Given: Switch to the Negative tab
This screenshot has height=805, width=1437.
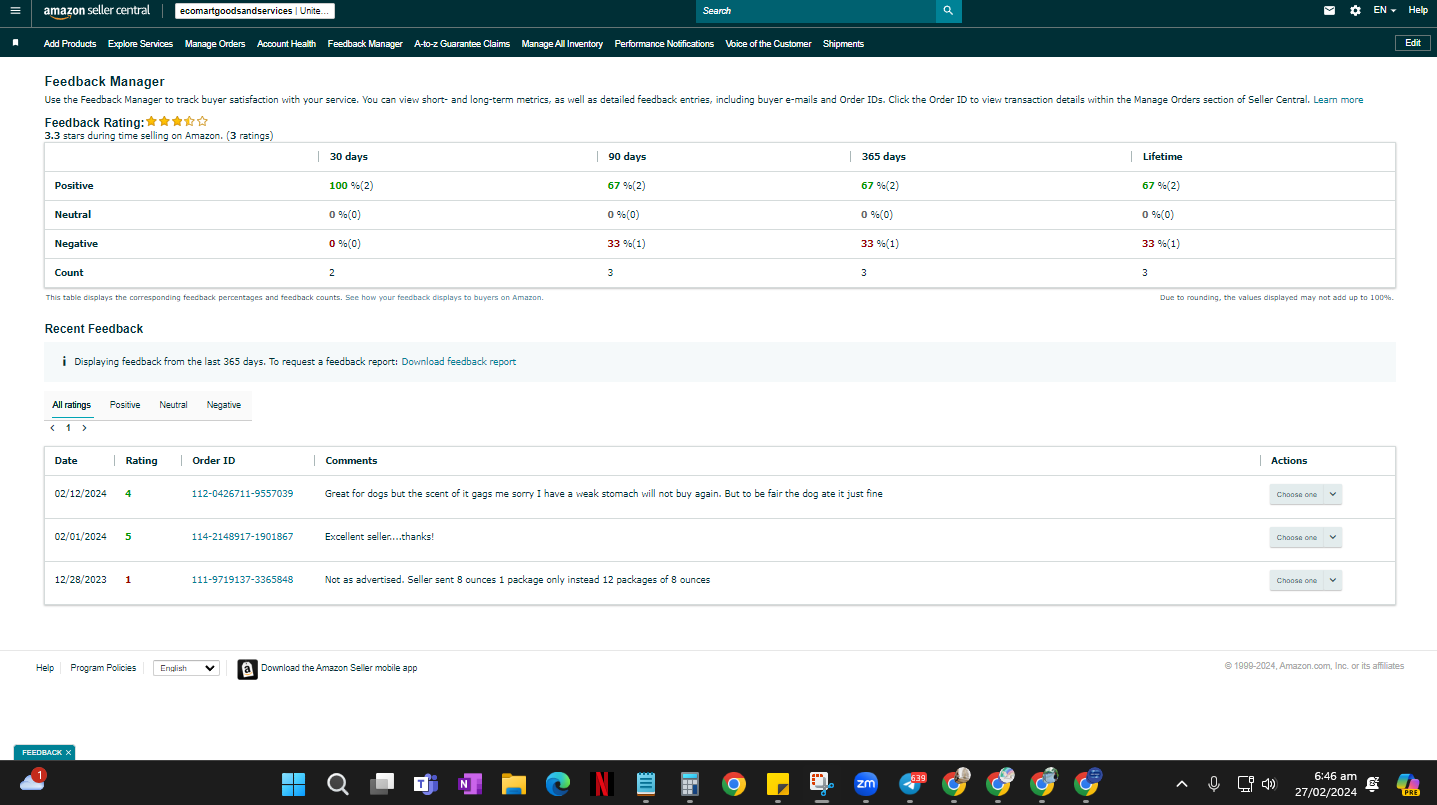Looking at the screenshot, I should click(224, 405).
